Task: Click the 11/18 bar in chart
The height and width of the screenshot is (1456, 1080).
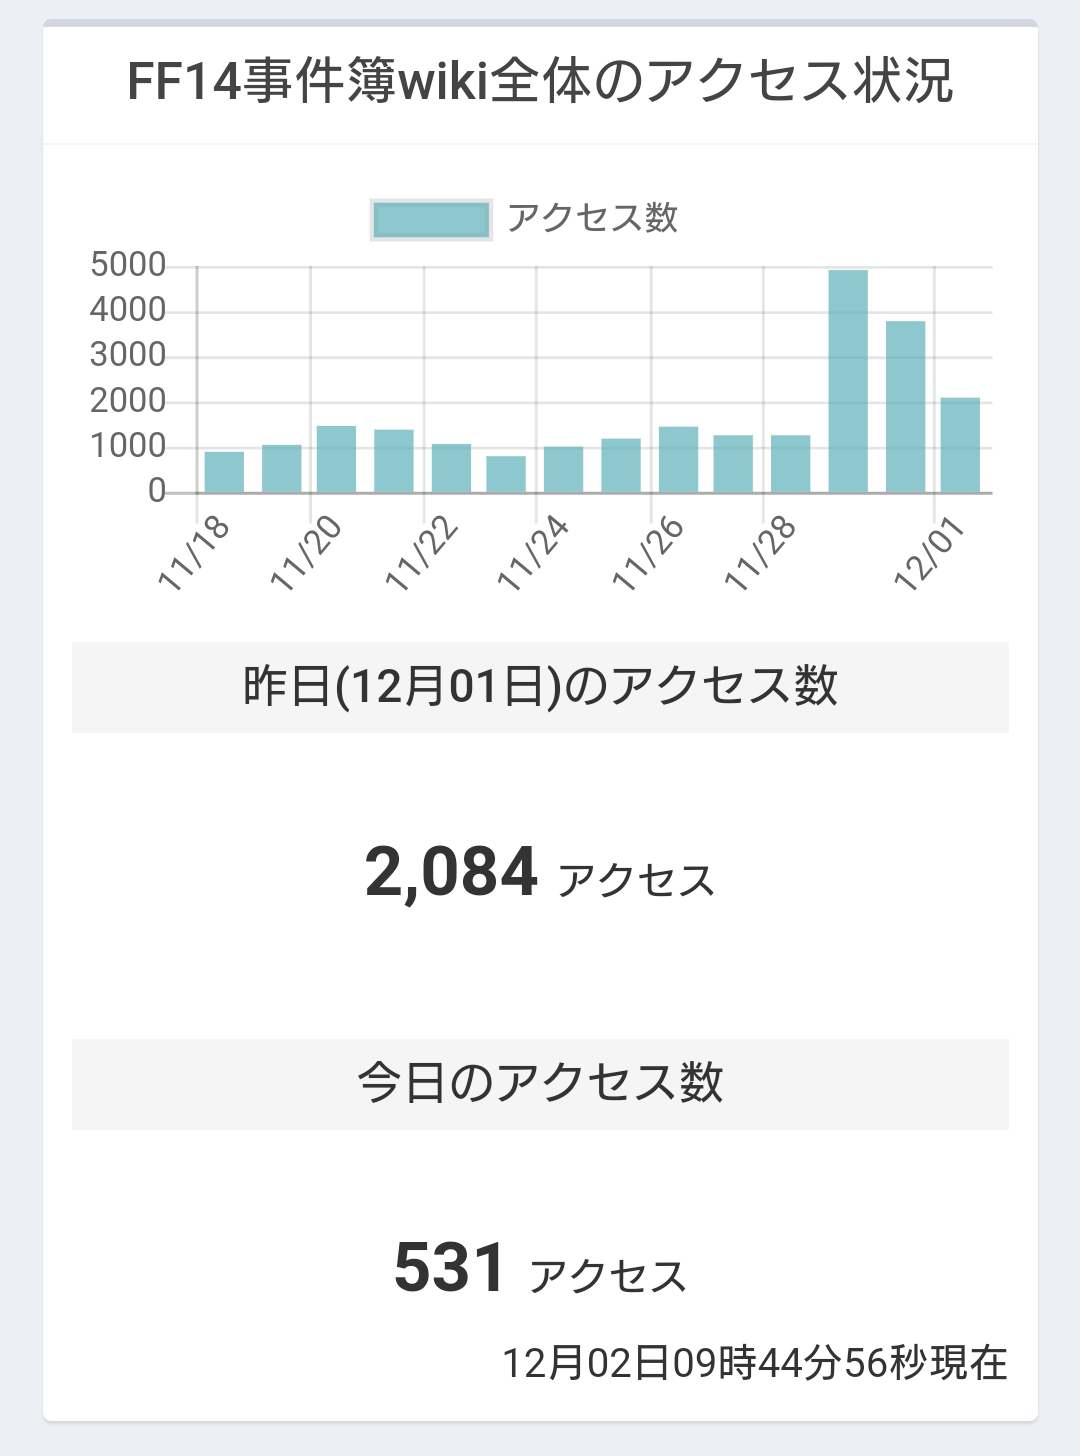Action: [x=224, y=472]
